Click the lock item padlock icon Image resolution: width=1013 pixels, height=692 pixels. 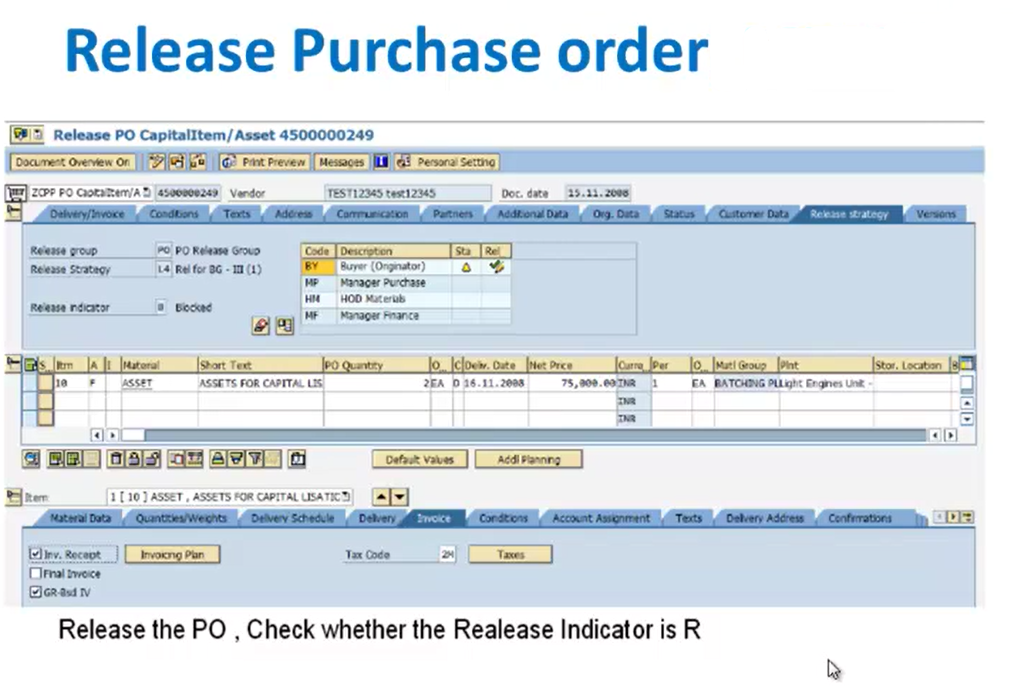134,459
